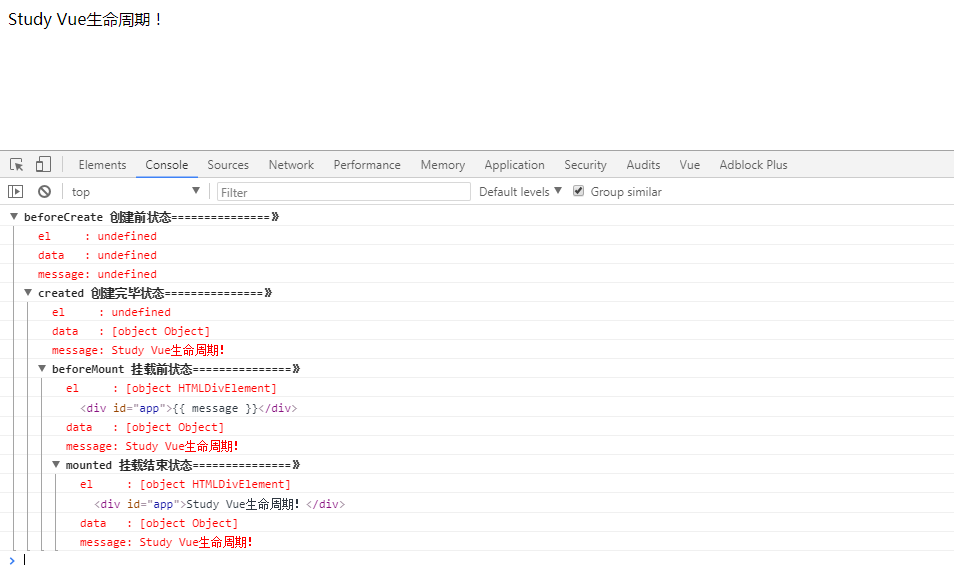Open the Audits tab
The height and width of the screenshot is (565, 954).
(643, 165)
